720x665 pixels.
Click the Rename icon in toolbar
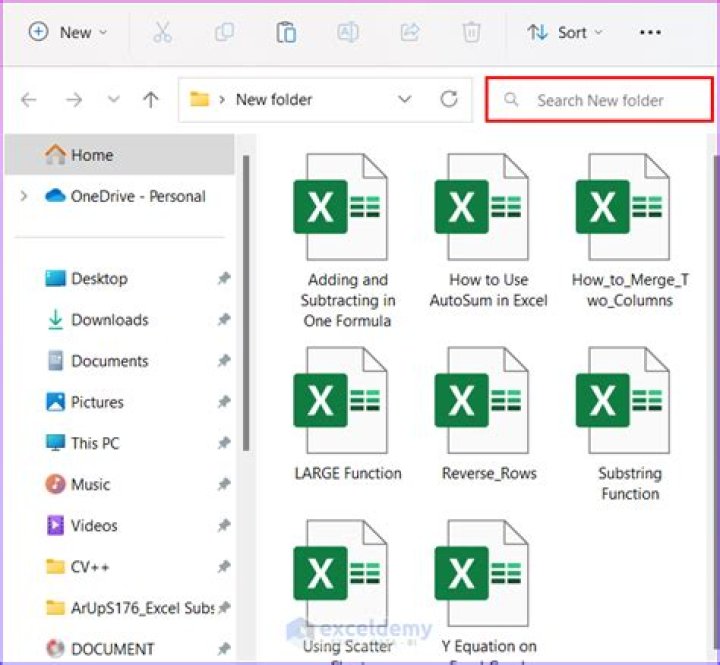(x=348, y=33)
